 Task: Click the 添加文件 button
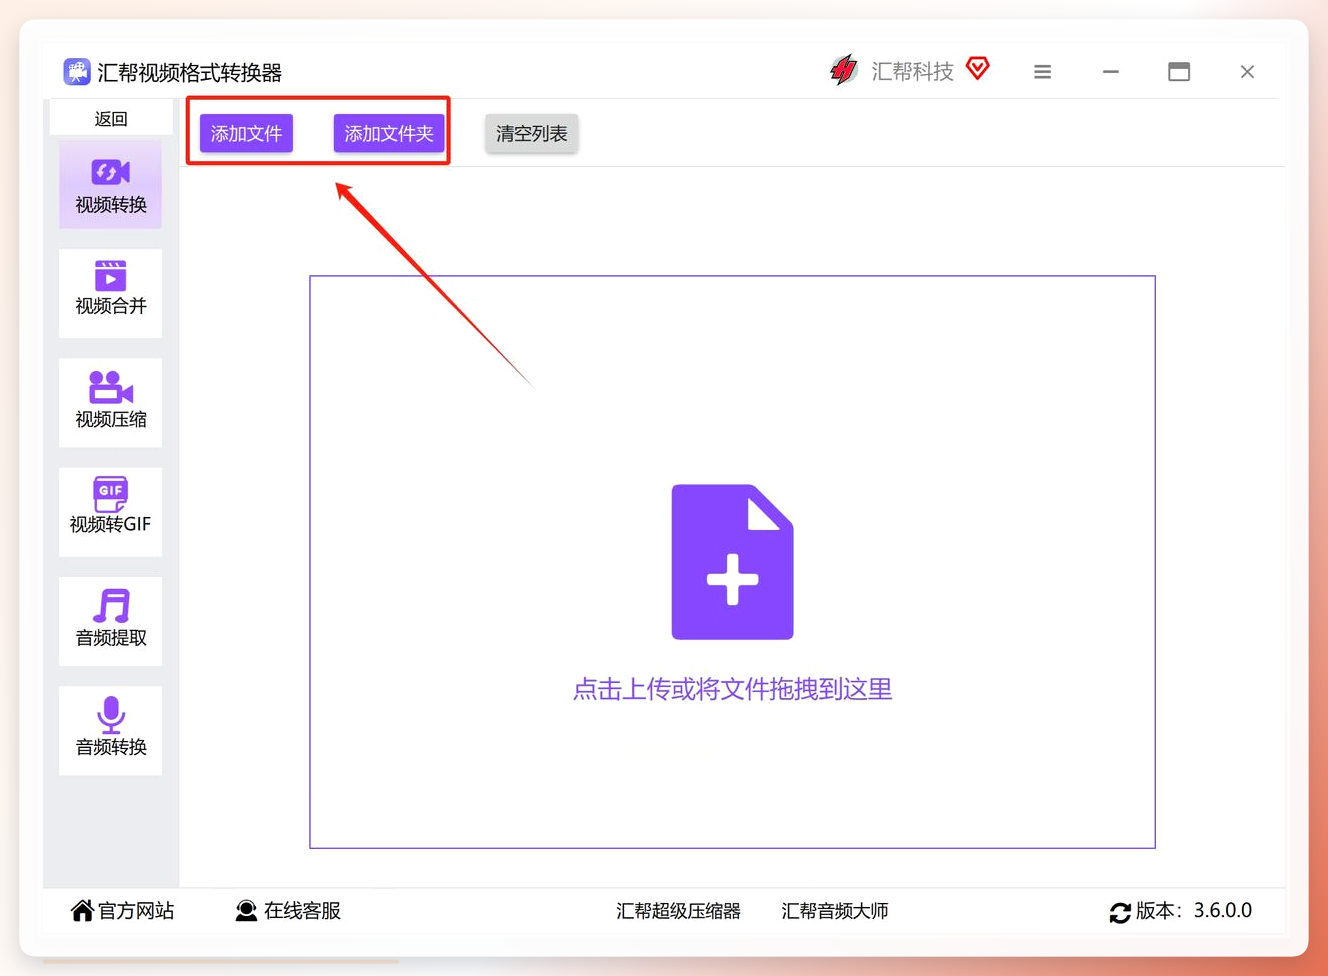point(246,133)
